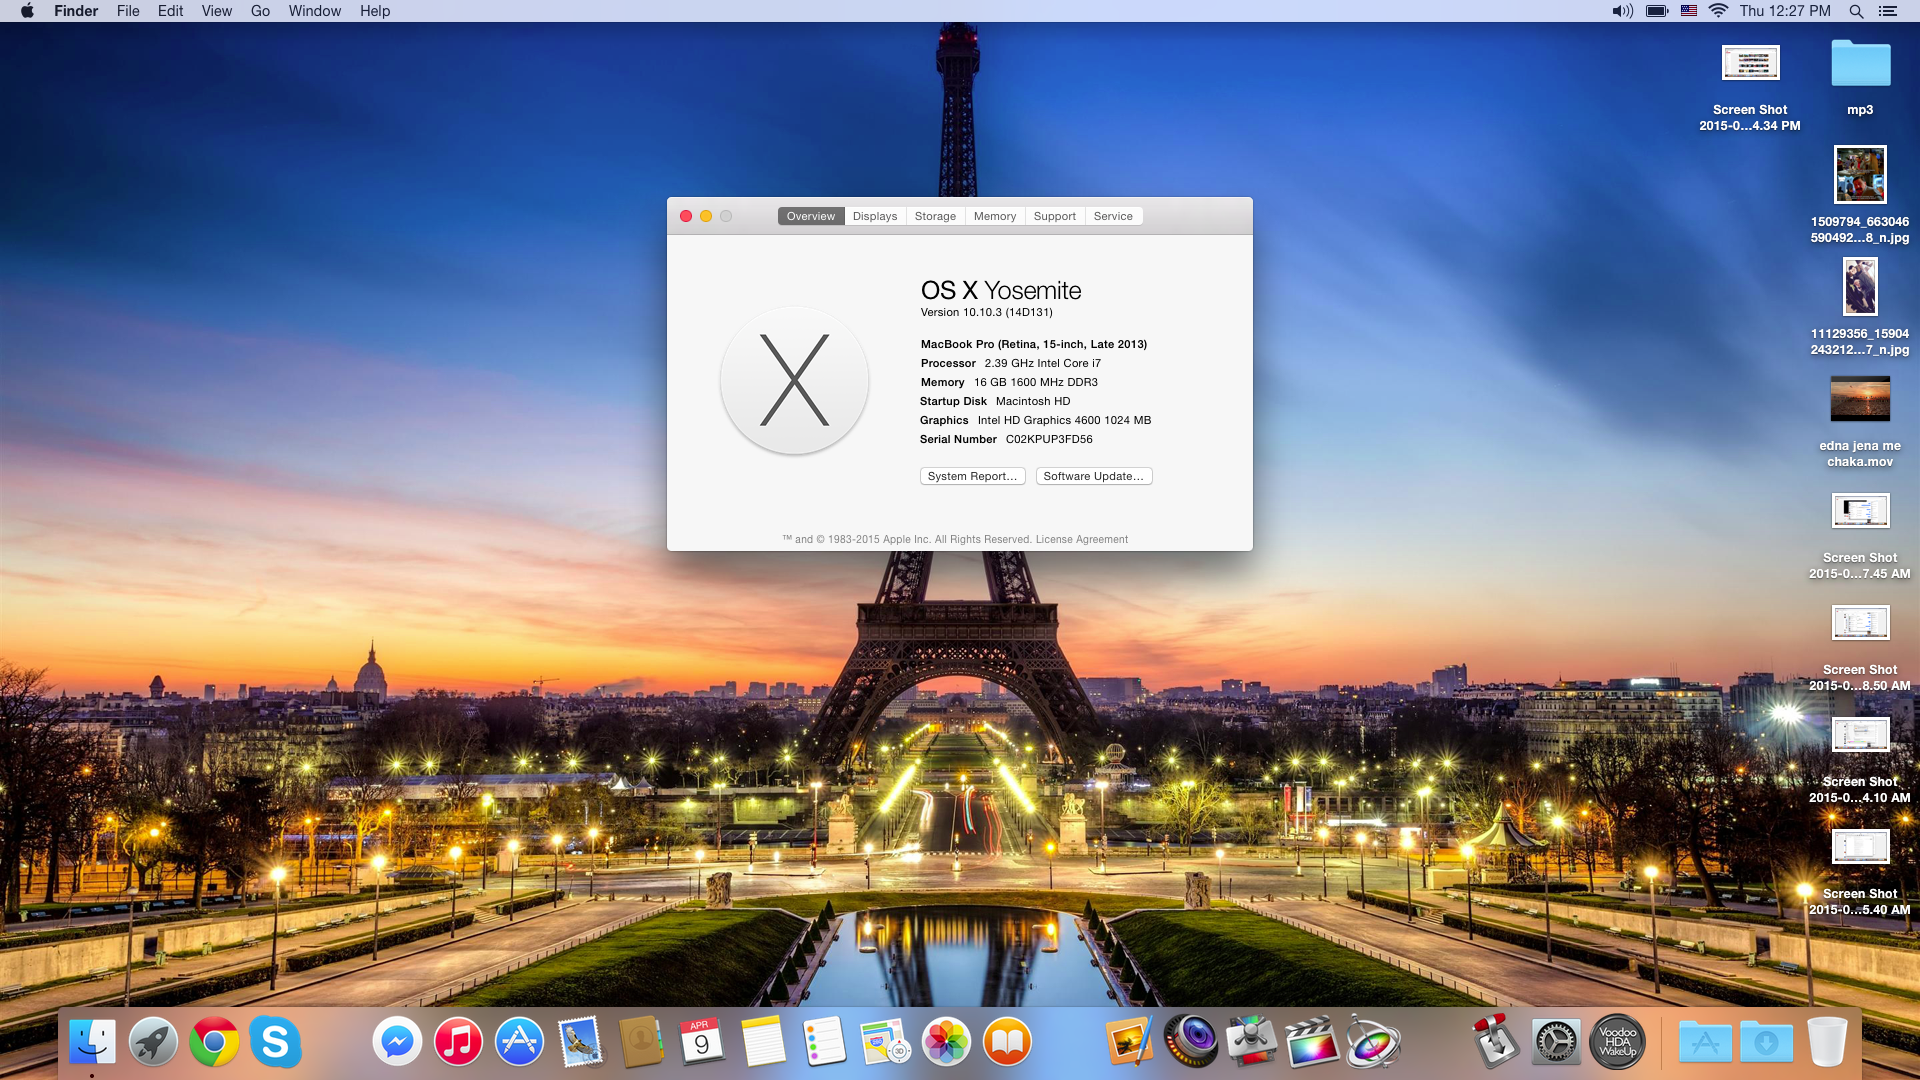
Task: Click the volume icon in menu bar
Action: (1622, 11)
